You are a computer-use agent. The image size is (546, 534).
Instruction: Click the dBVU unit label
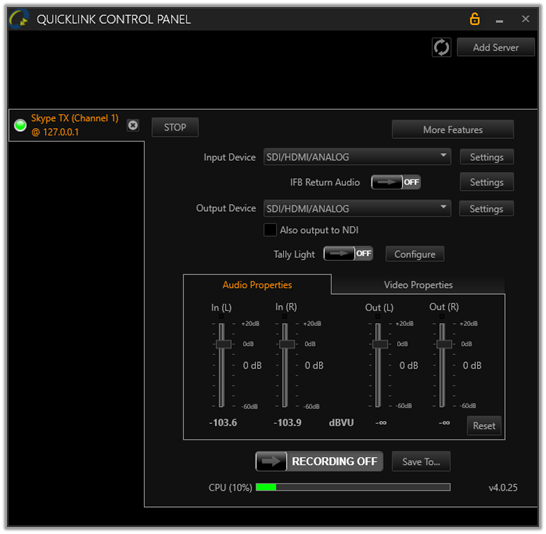click(341, 423)
